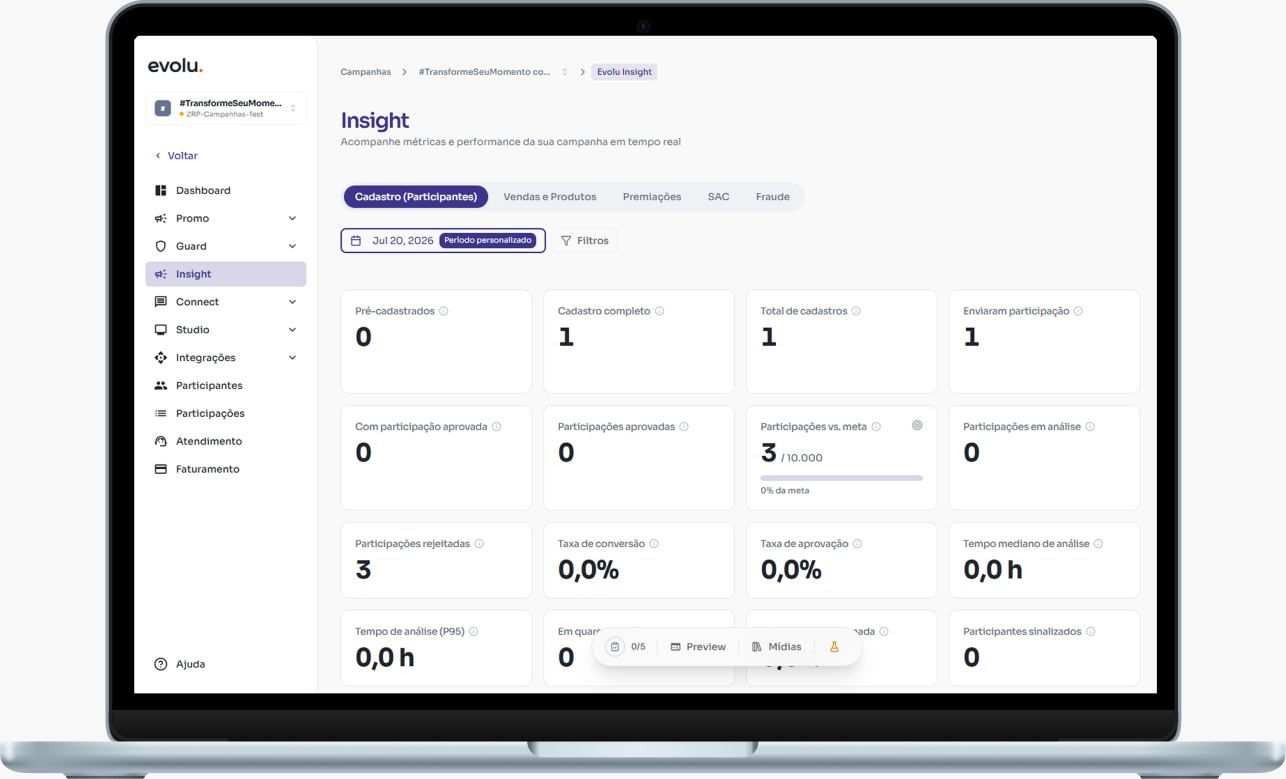Image resolution: width=1286 pixels, height=779 pixels.
Task: Select the SAC tab
Action: coord(719,197)
